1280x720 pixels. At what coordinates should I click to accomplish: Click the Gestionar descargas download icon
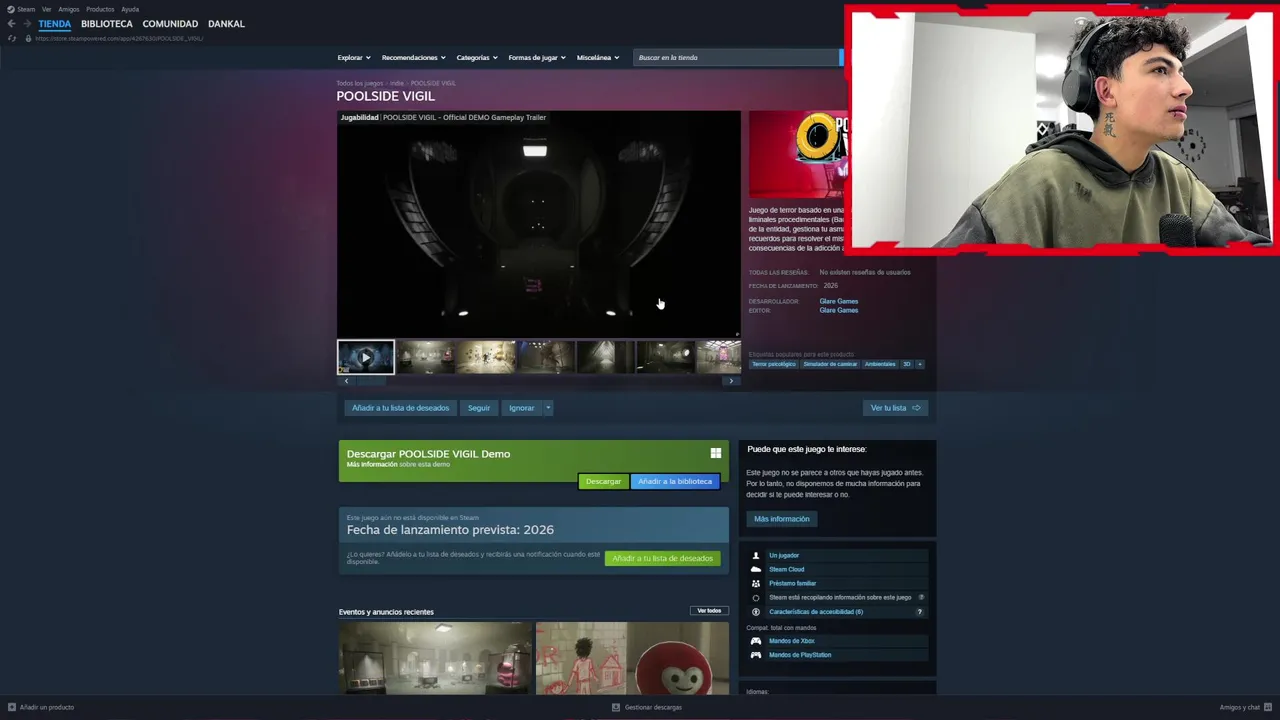click(616, 707)
